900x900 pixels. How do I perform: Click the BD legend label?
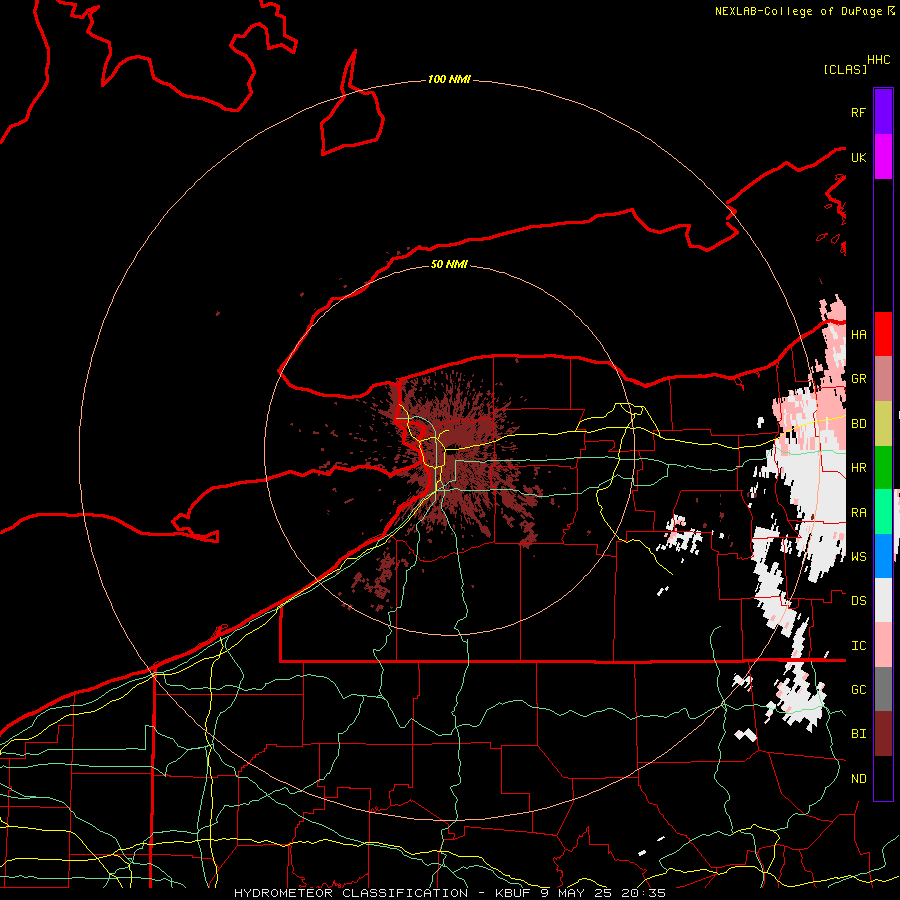point(858,424)
